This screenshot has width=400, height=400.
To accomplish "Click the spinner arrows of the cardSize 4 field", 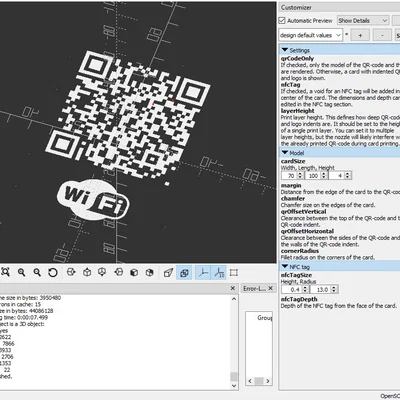I will (x=348, y=175).
